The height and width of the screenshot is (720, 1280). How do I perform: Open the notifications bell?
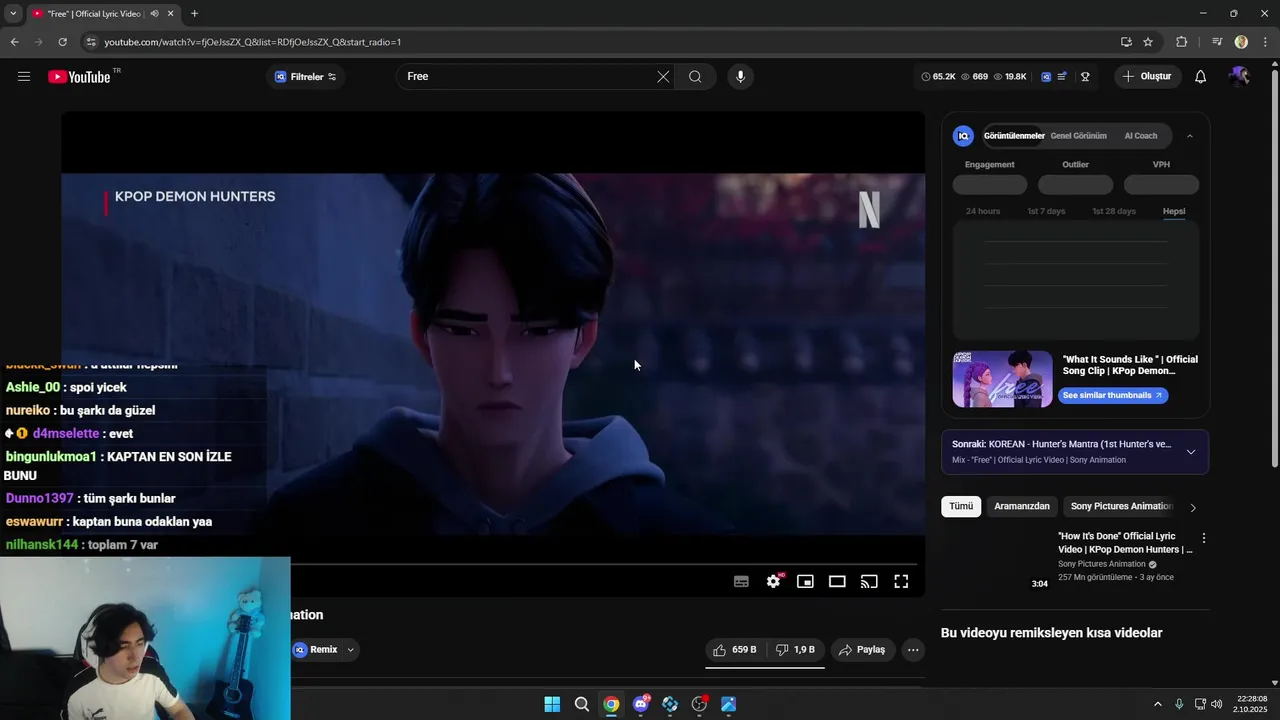pos(1201,77)
